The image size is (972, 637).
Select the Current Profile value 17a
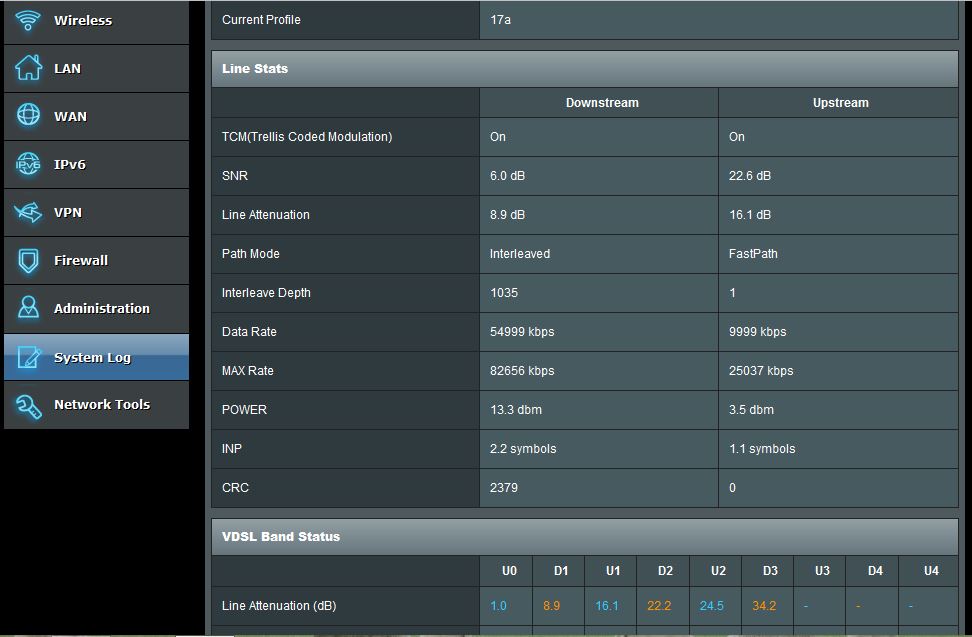500,20
